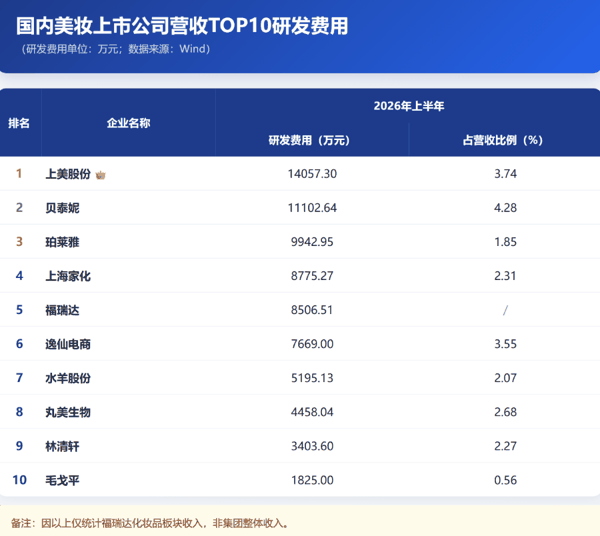Image resolution: width=600 pixels, height=536 pixels.
Task: Select the 2026年上半年 header cell
Action: 409,106
